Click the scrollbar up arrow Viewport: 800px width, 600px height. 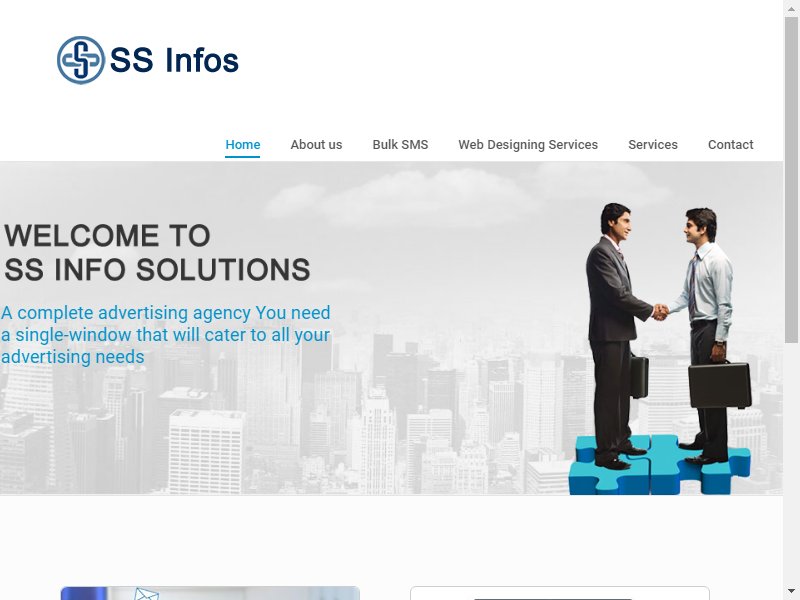click(x=791, y=8)
